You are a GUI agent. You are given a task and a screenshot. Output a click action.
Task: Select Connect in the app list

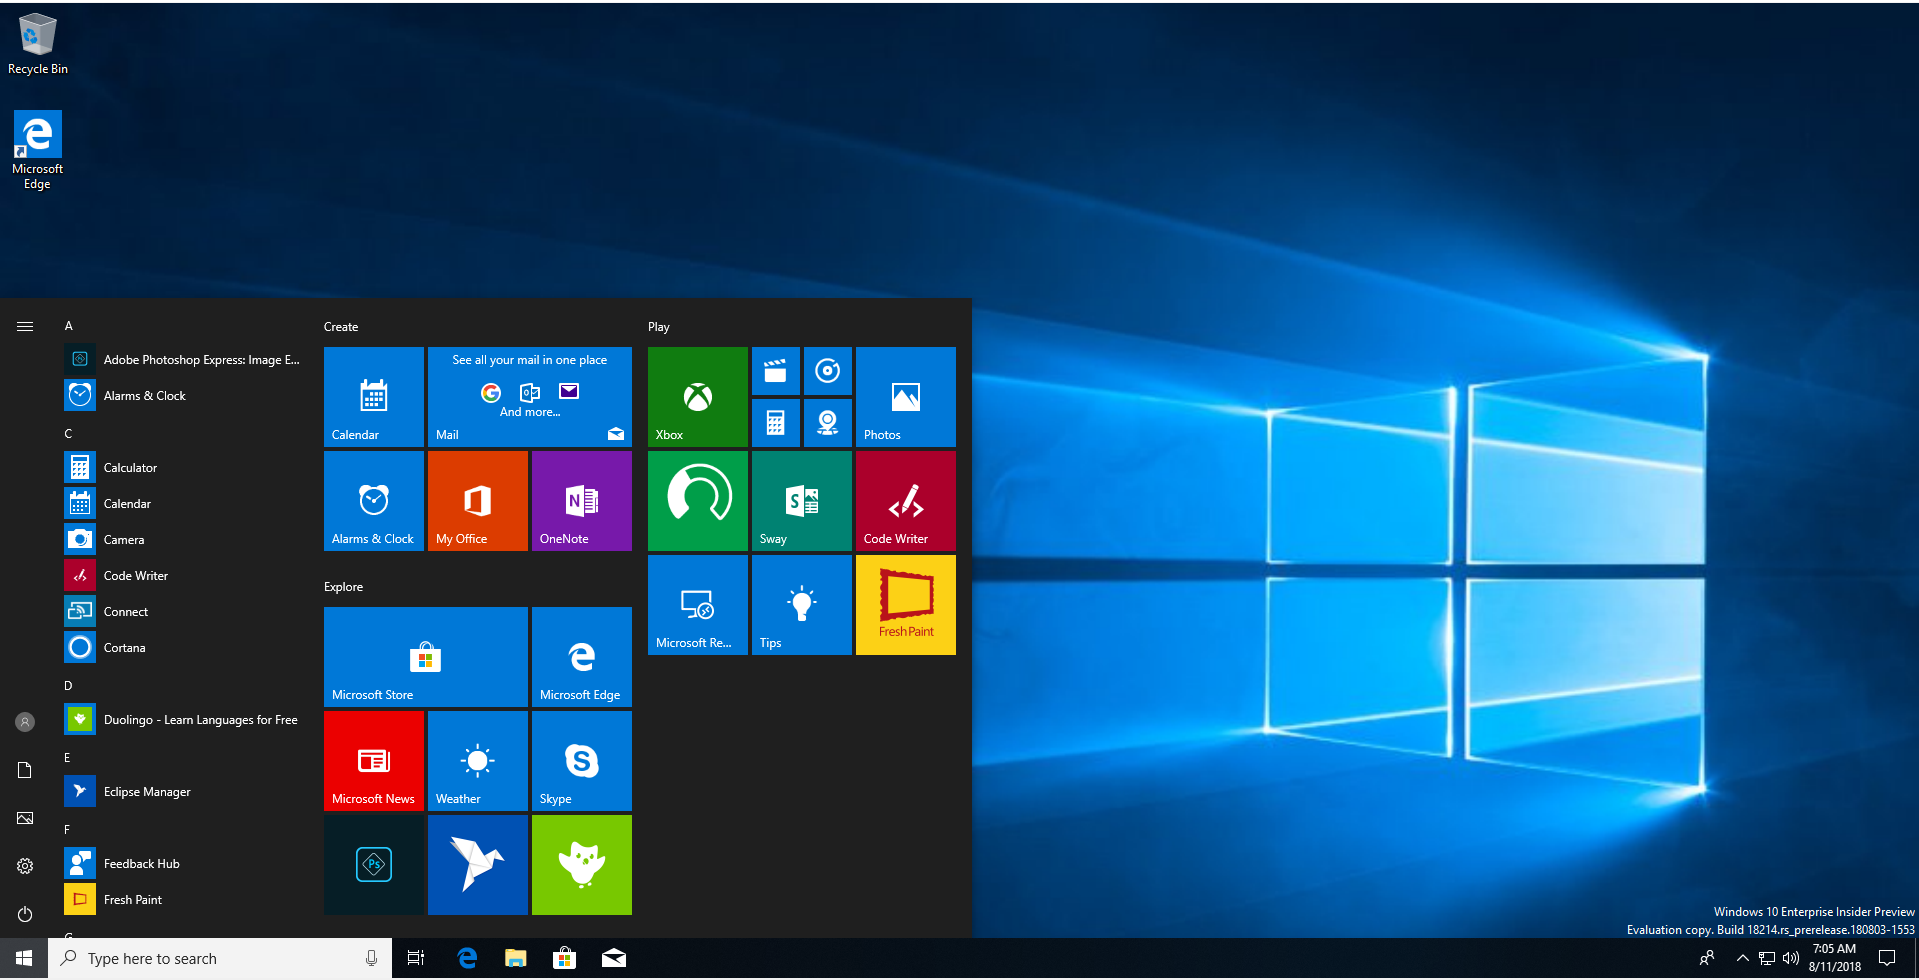coord(184,612)
